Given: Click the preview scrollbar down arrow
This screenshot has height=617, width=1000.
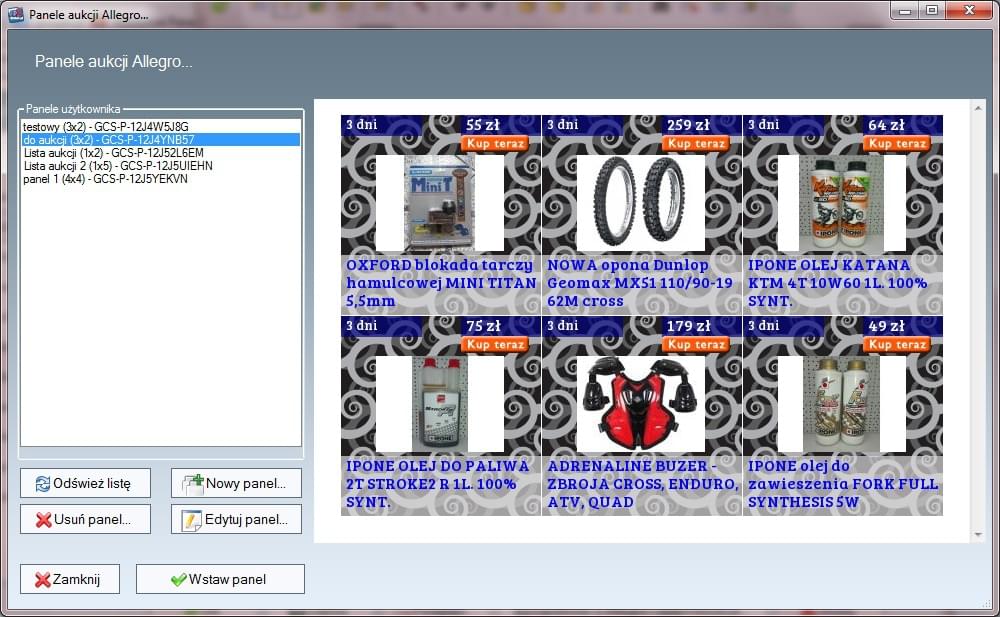Looking at the screenshot, I should (978, 535).
